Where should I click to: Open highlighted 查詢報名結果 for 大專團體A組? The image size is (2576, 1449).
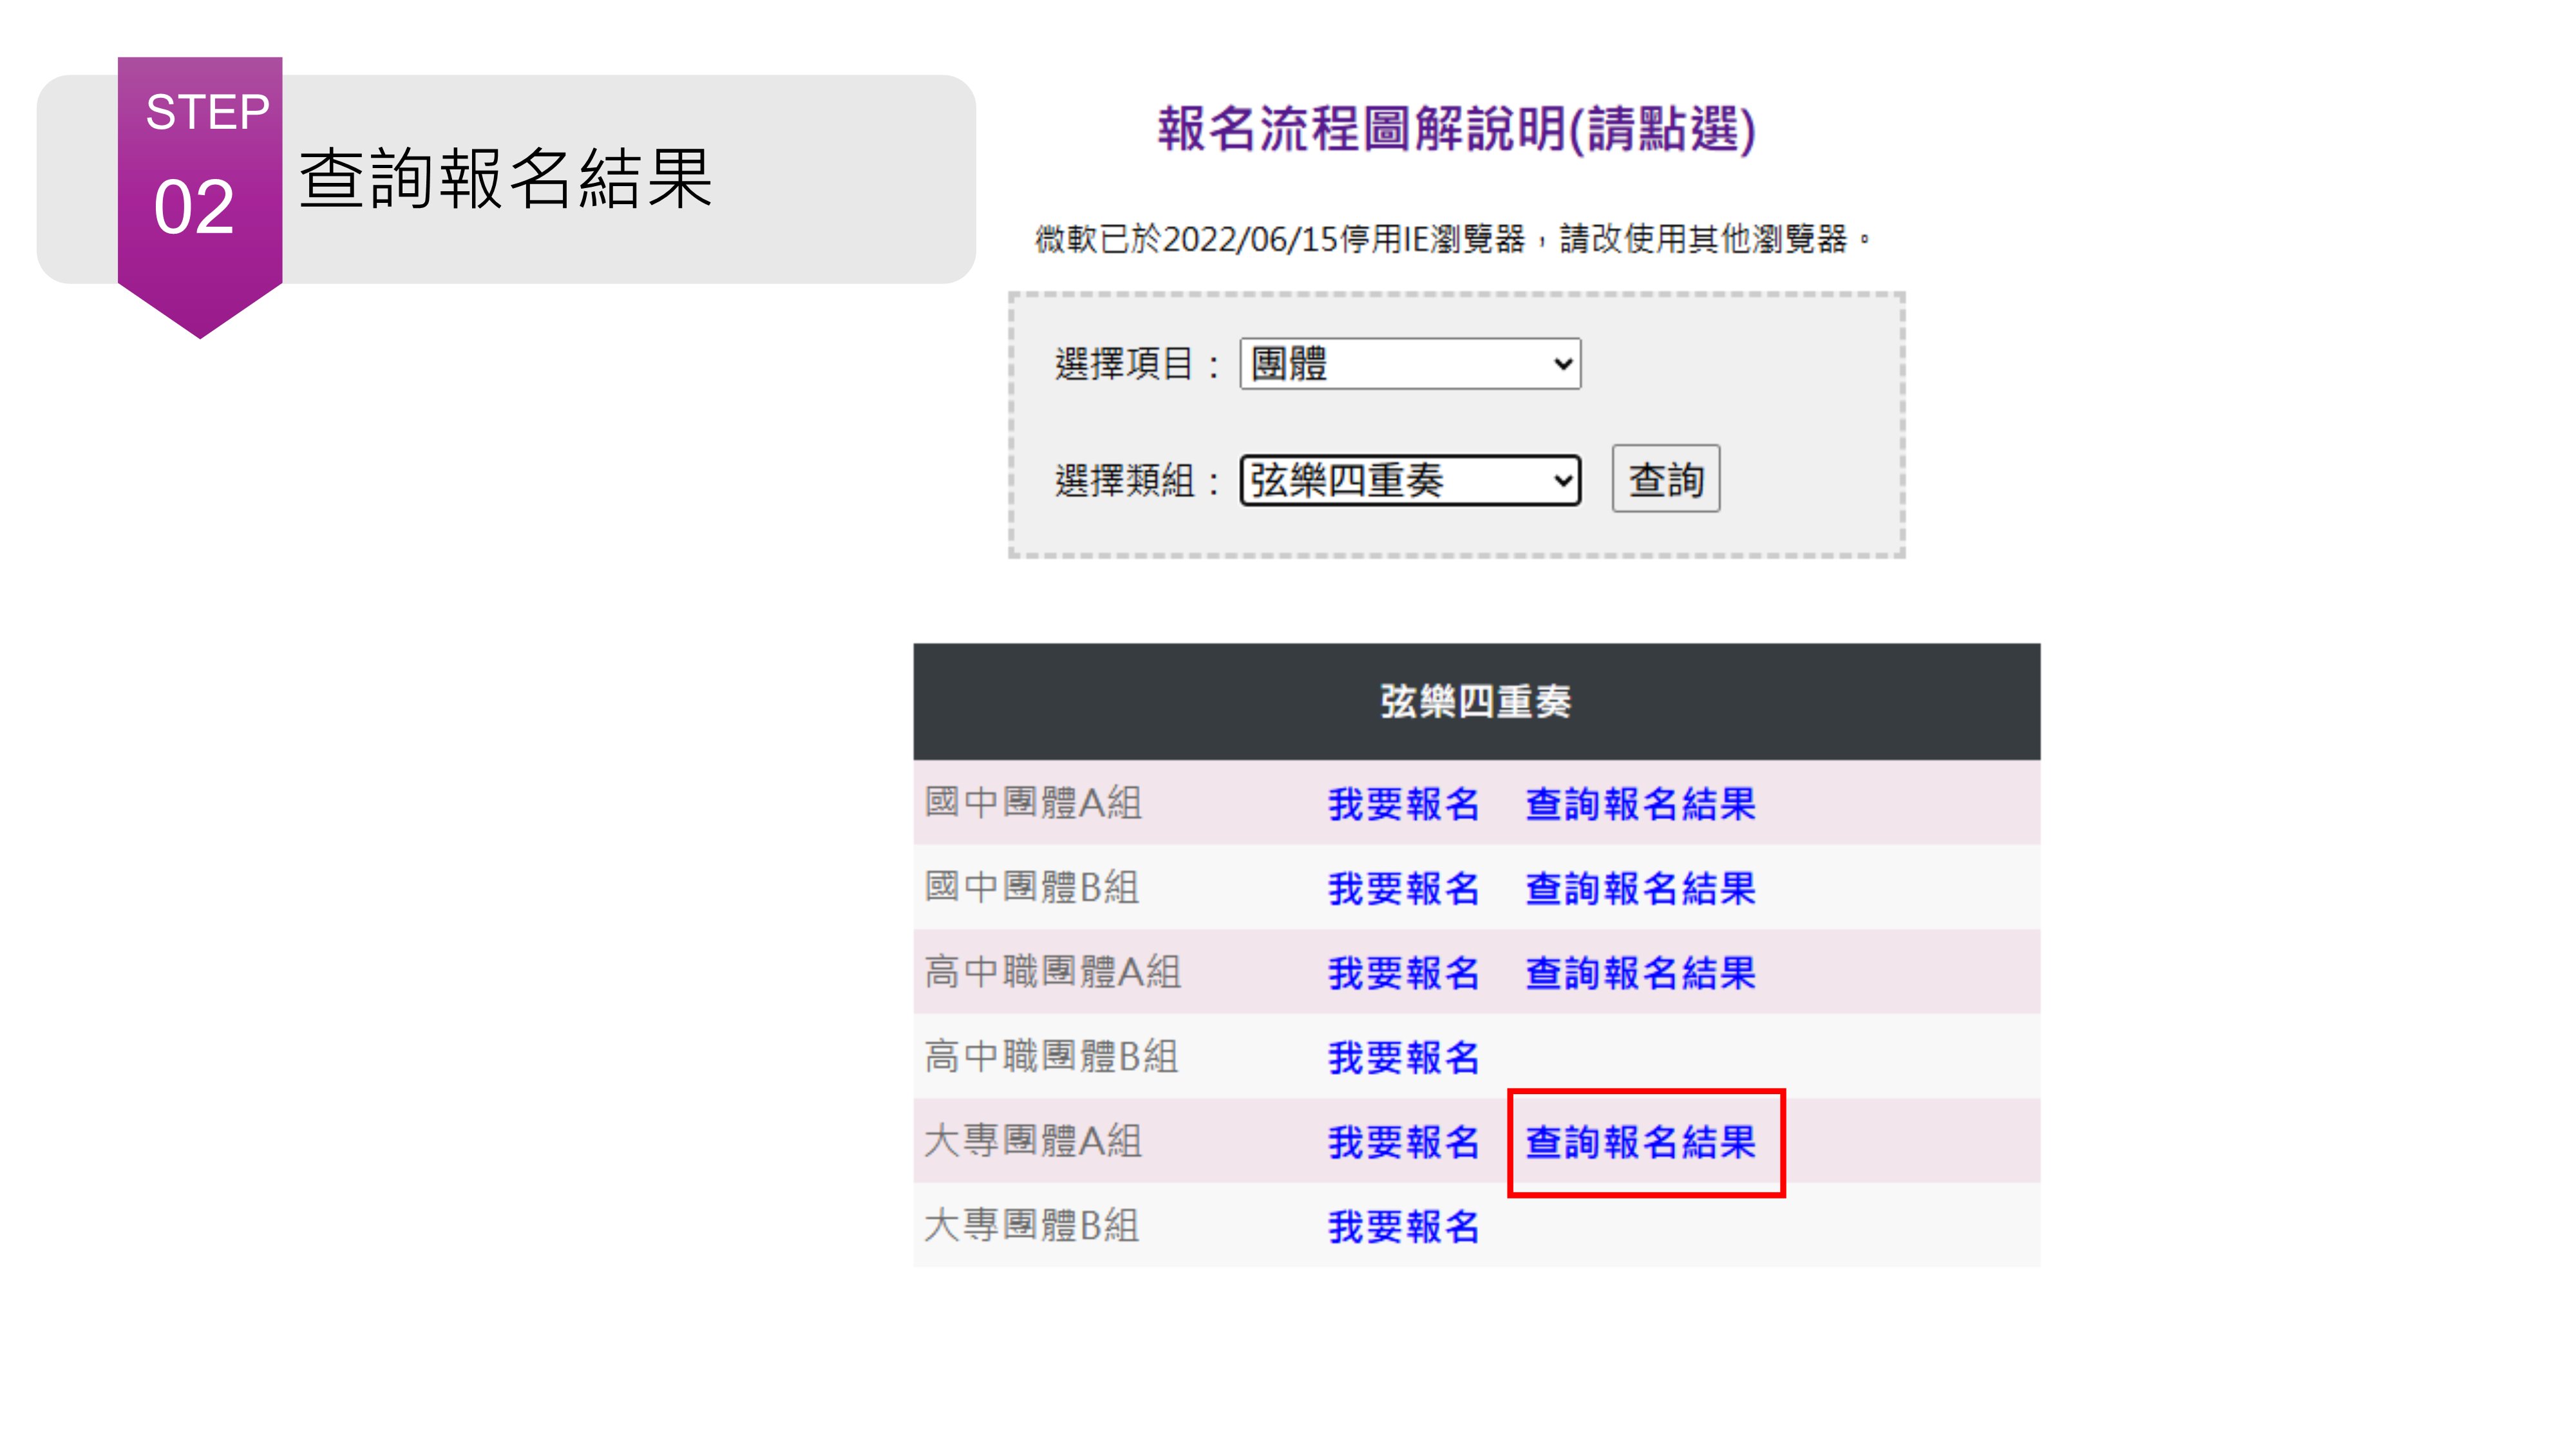pyautogui.click(x=1640, y=1141)
